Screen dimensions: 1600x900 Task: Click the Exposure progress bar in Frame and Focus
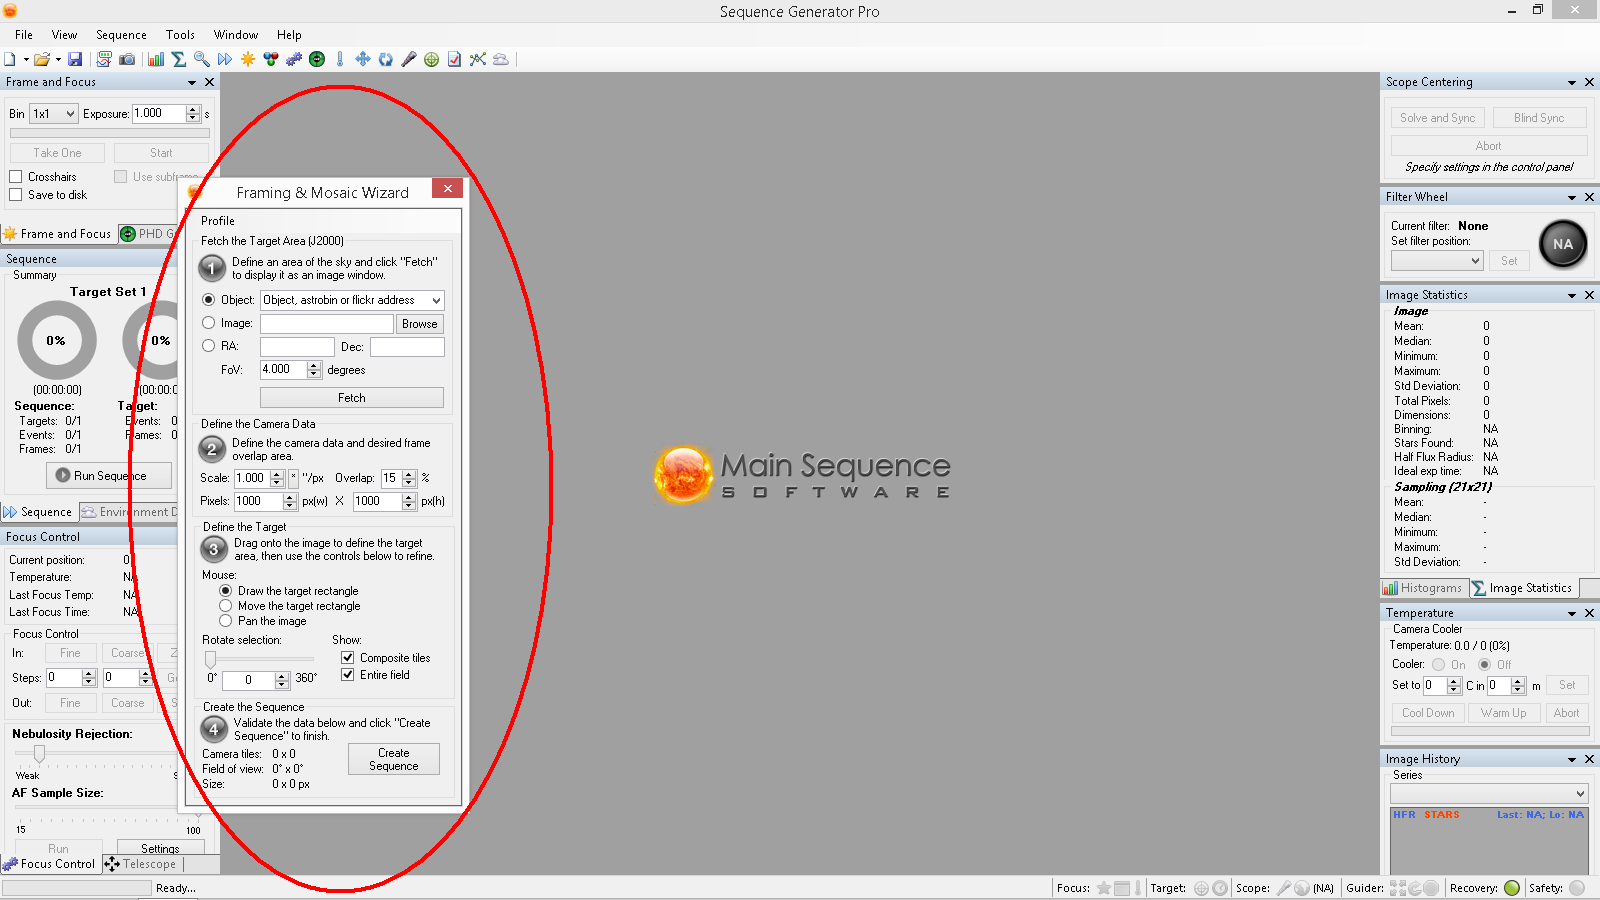[110, 133]
